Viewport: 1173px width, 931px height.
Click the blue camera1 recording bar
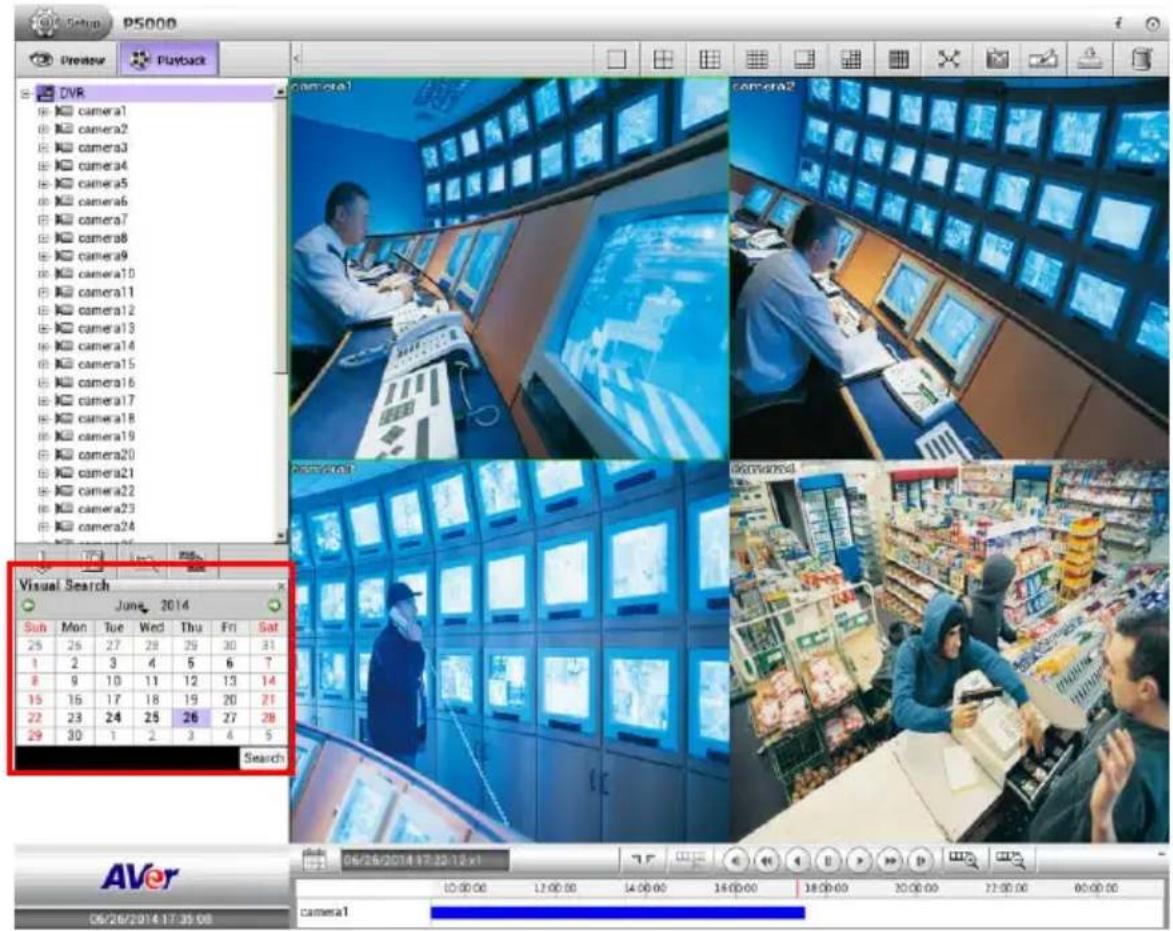click(618, 912)
